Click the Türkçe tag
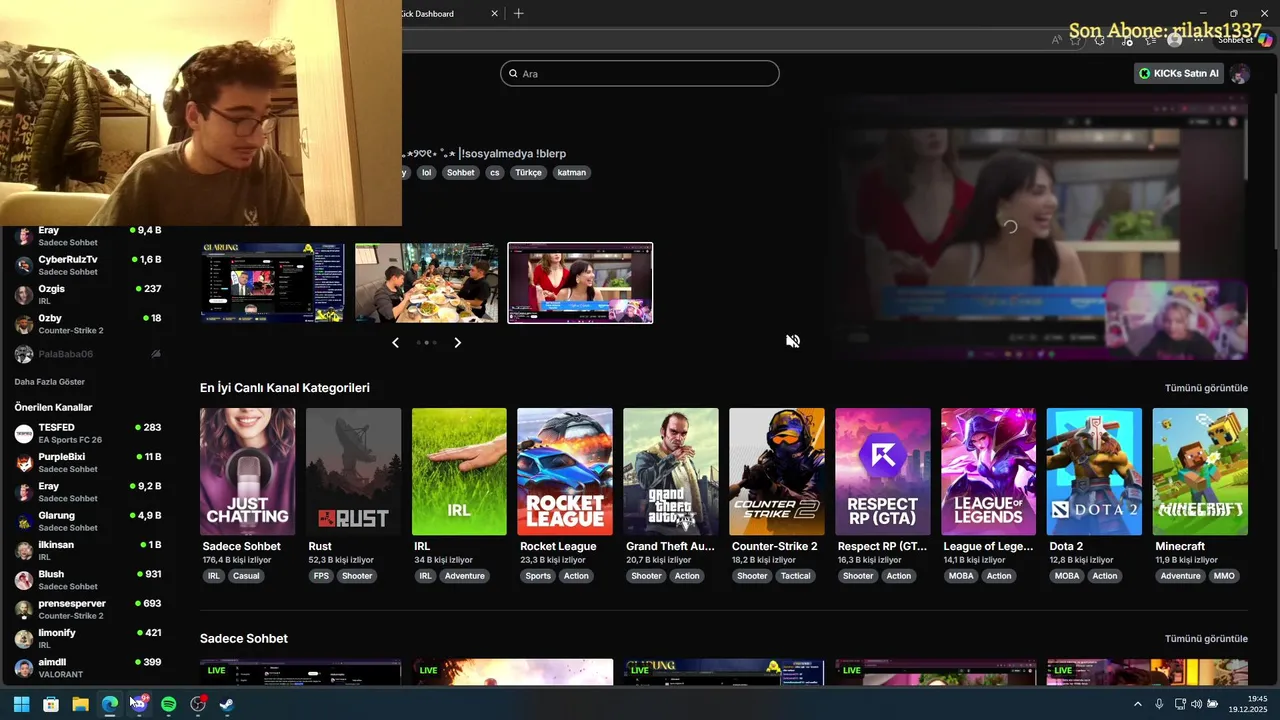 [528, 172]
